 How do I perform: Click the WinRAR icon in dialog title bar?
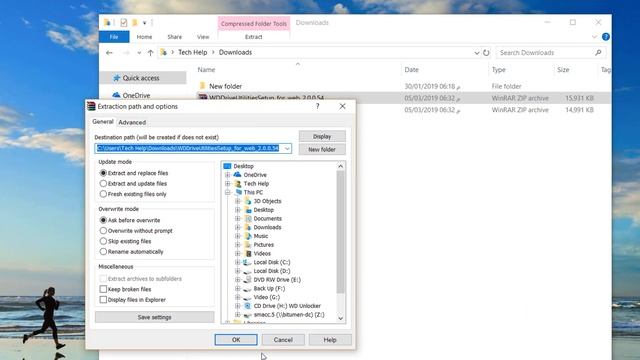[91, 106]
